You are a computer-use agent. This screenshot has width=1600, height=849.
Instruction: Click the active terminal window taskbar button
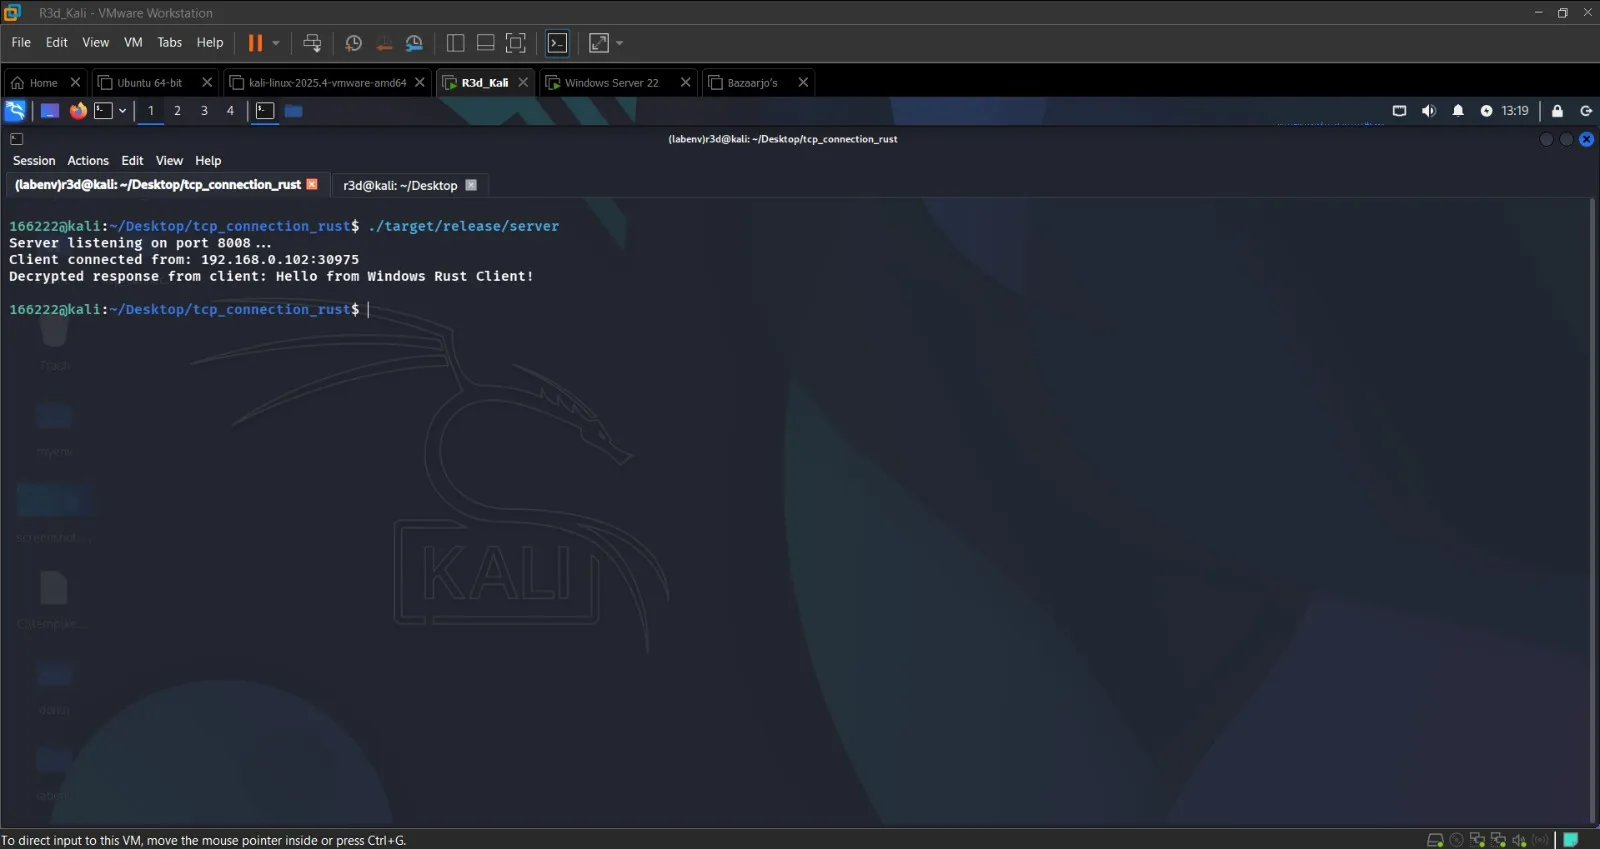tap(265, 111)
